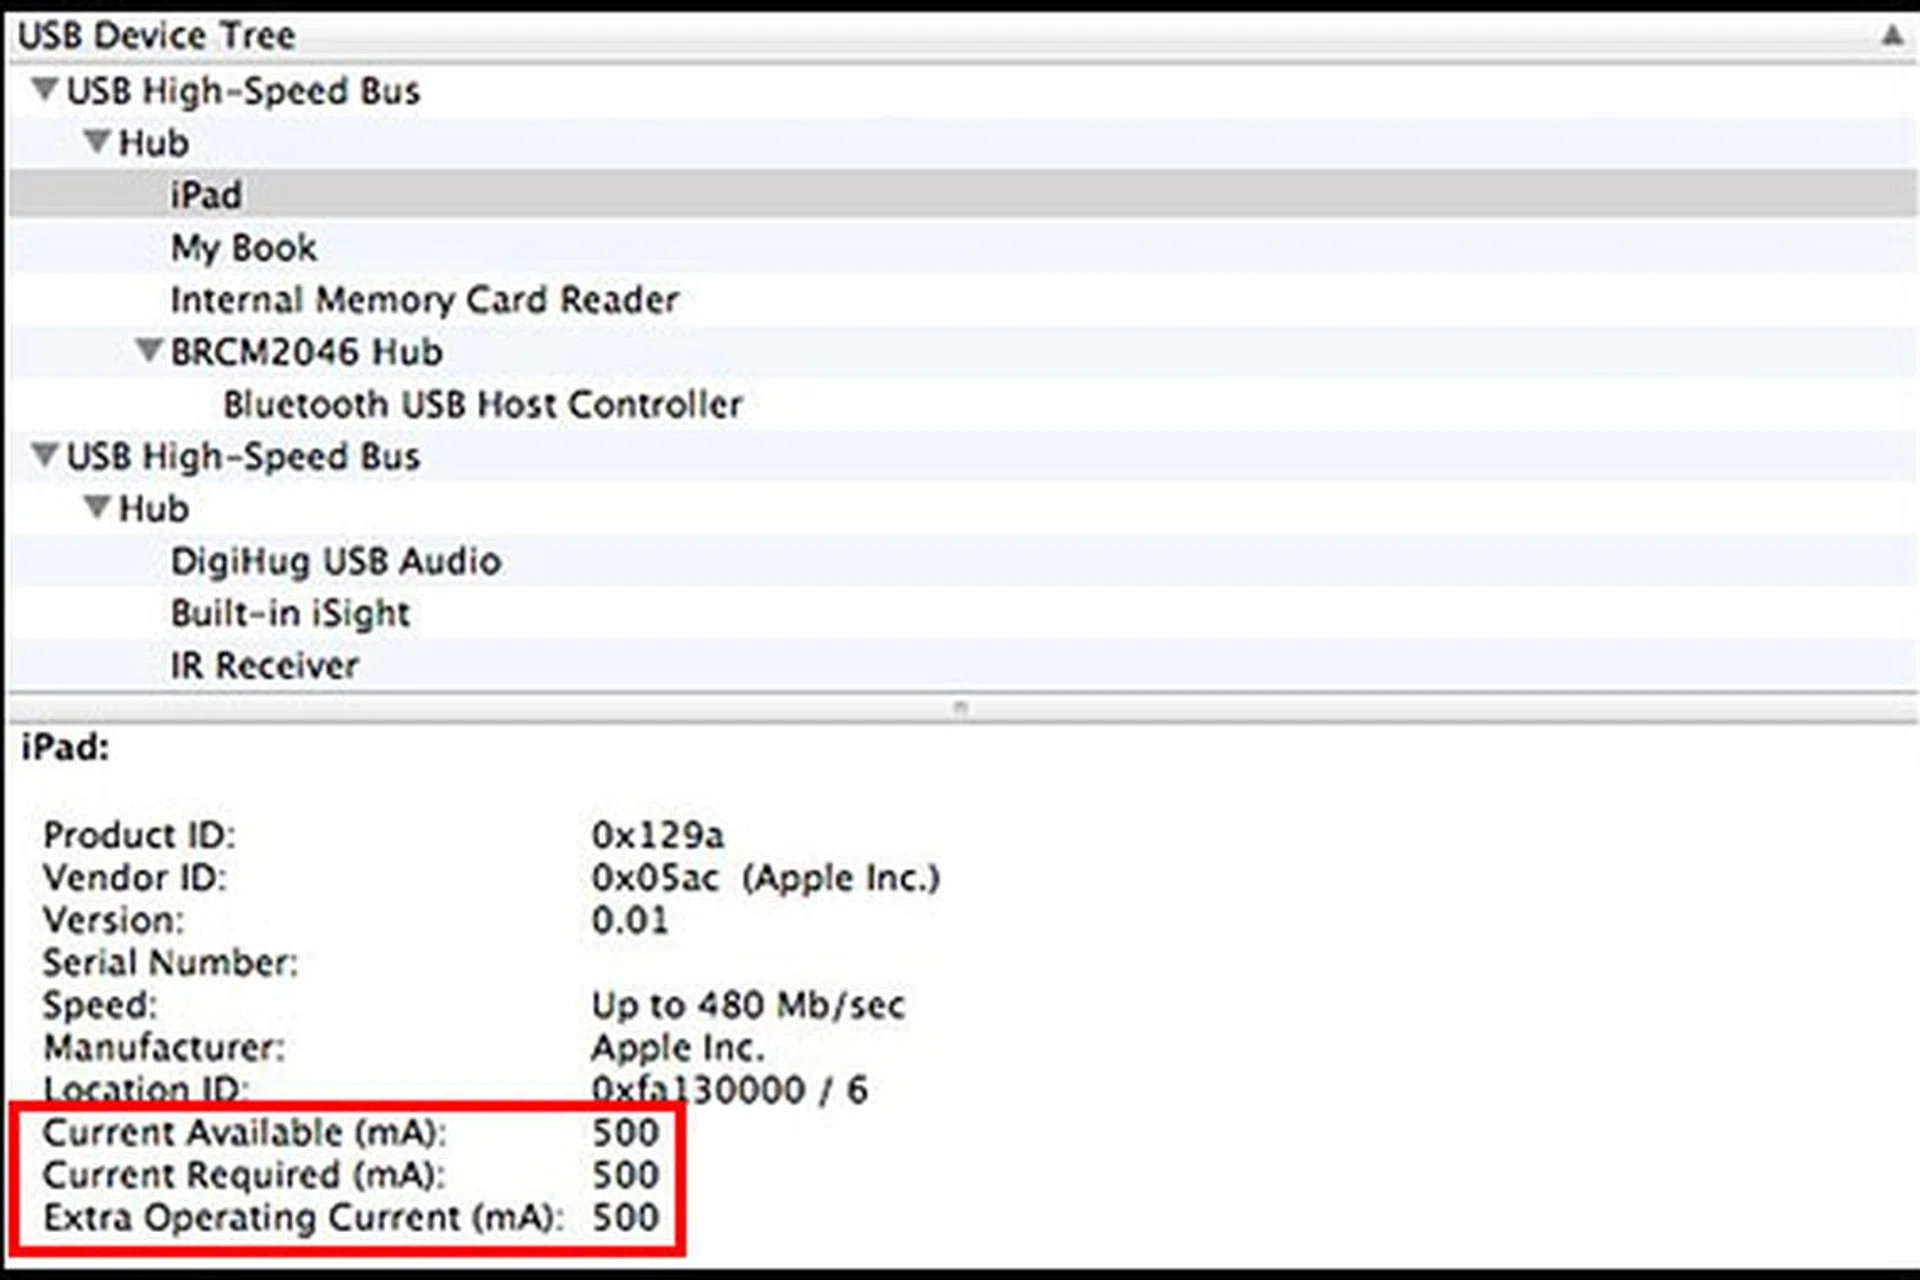The width and height of the screenshot is (1920, 1280).
Task: Select Internal Memory Card Reader
Action: [x=424, y=299]
